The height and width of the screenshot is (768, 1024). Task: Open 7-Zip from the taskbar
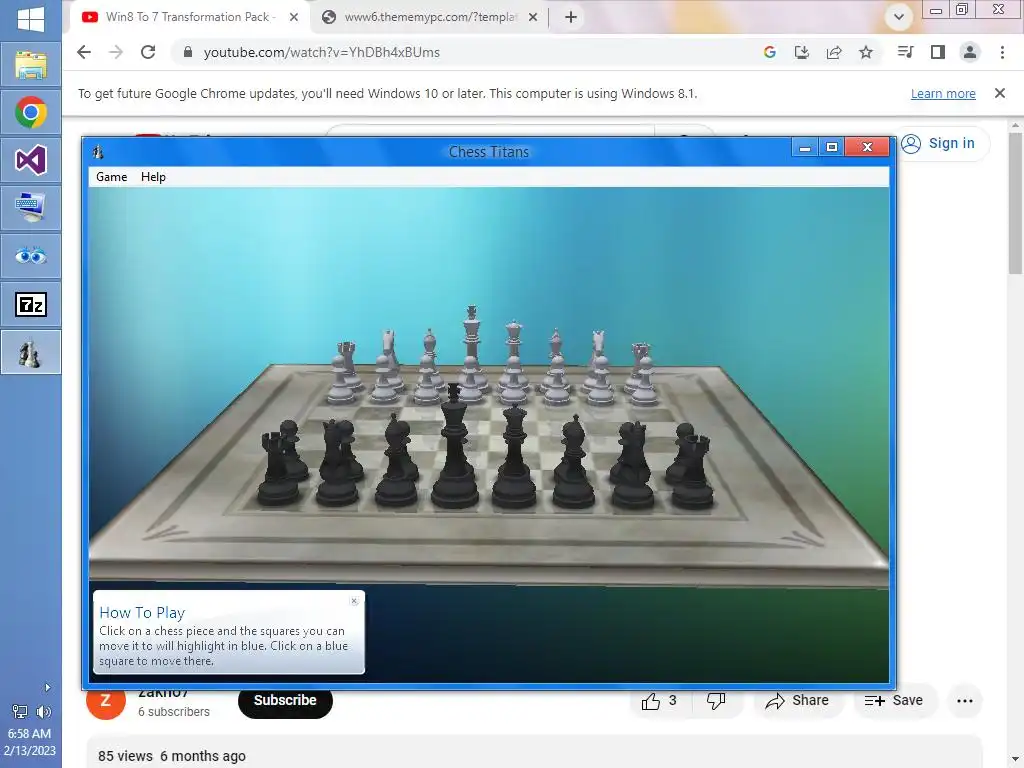(x=31, y=304)
